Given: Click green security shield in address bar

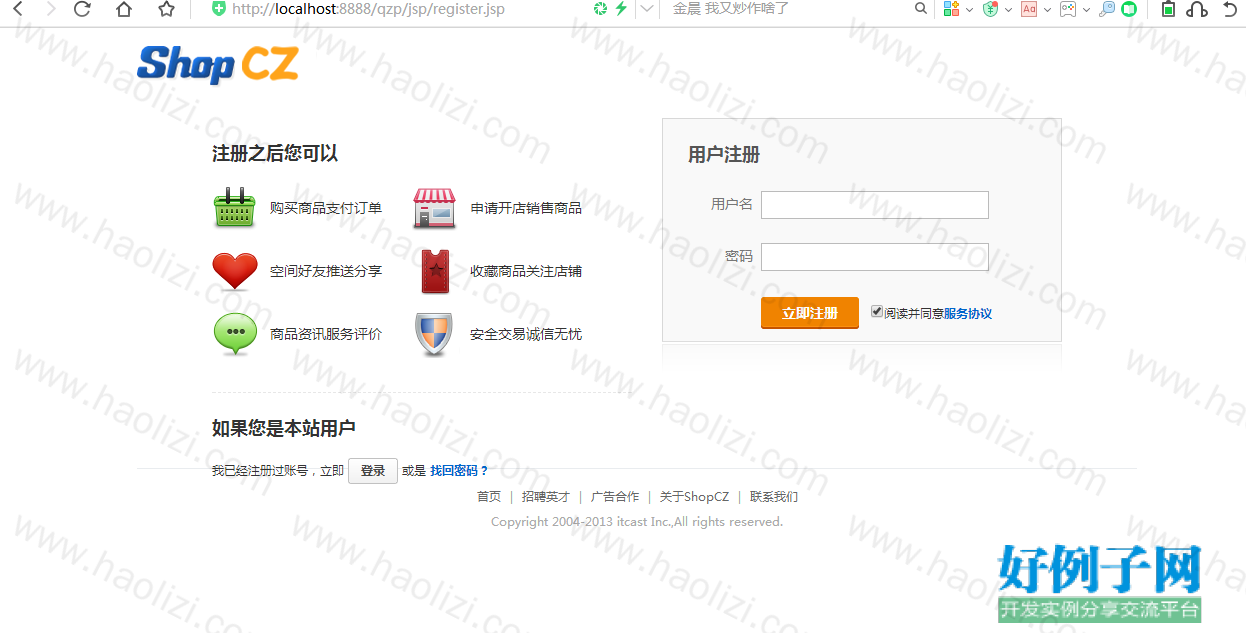Looking at the screenshot, I should tap(218, 9).
